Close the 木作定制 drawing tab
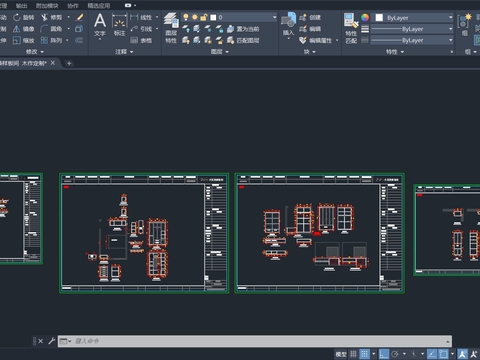The image size is (480, 360). [x=53, y=63]
